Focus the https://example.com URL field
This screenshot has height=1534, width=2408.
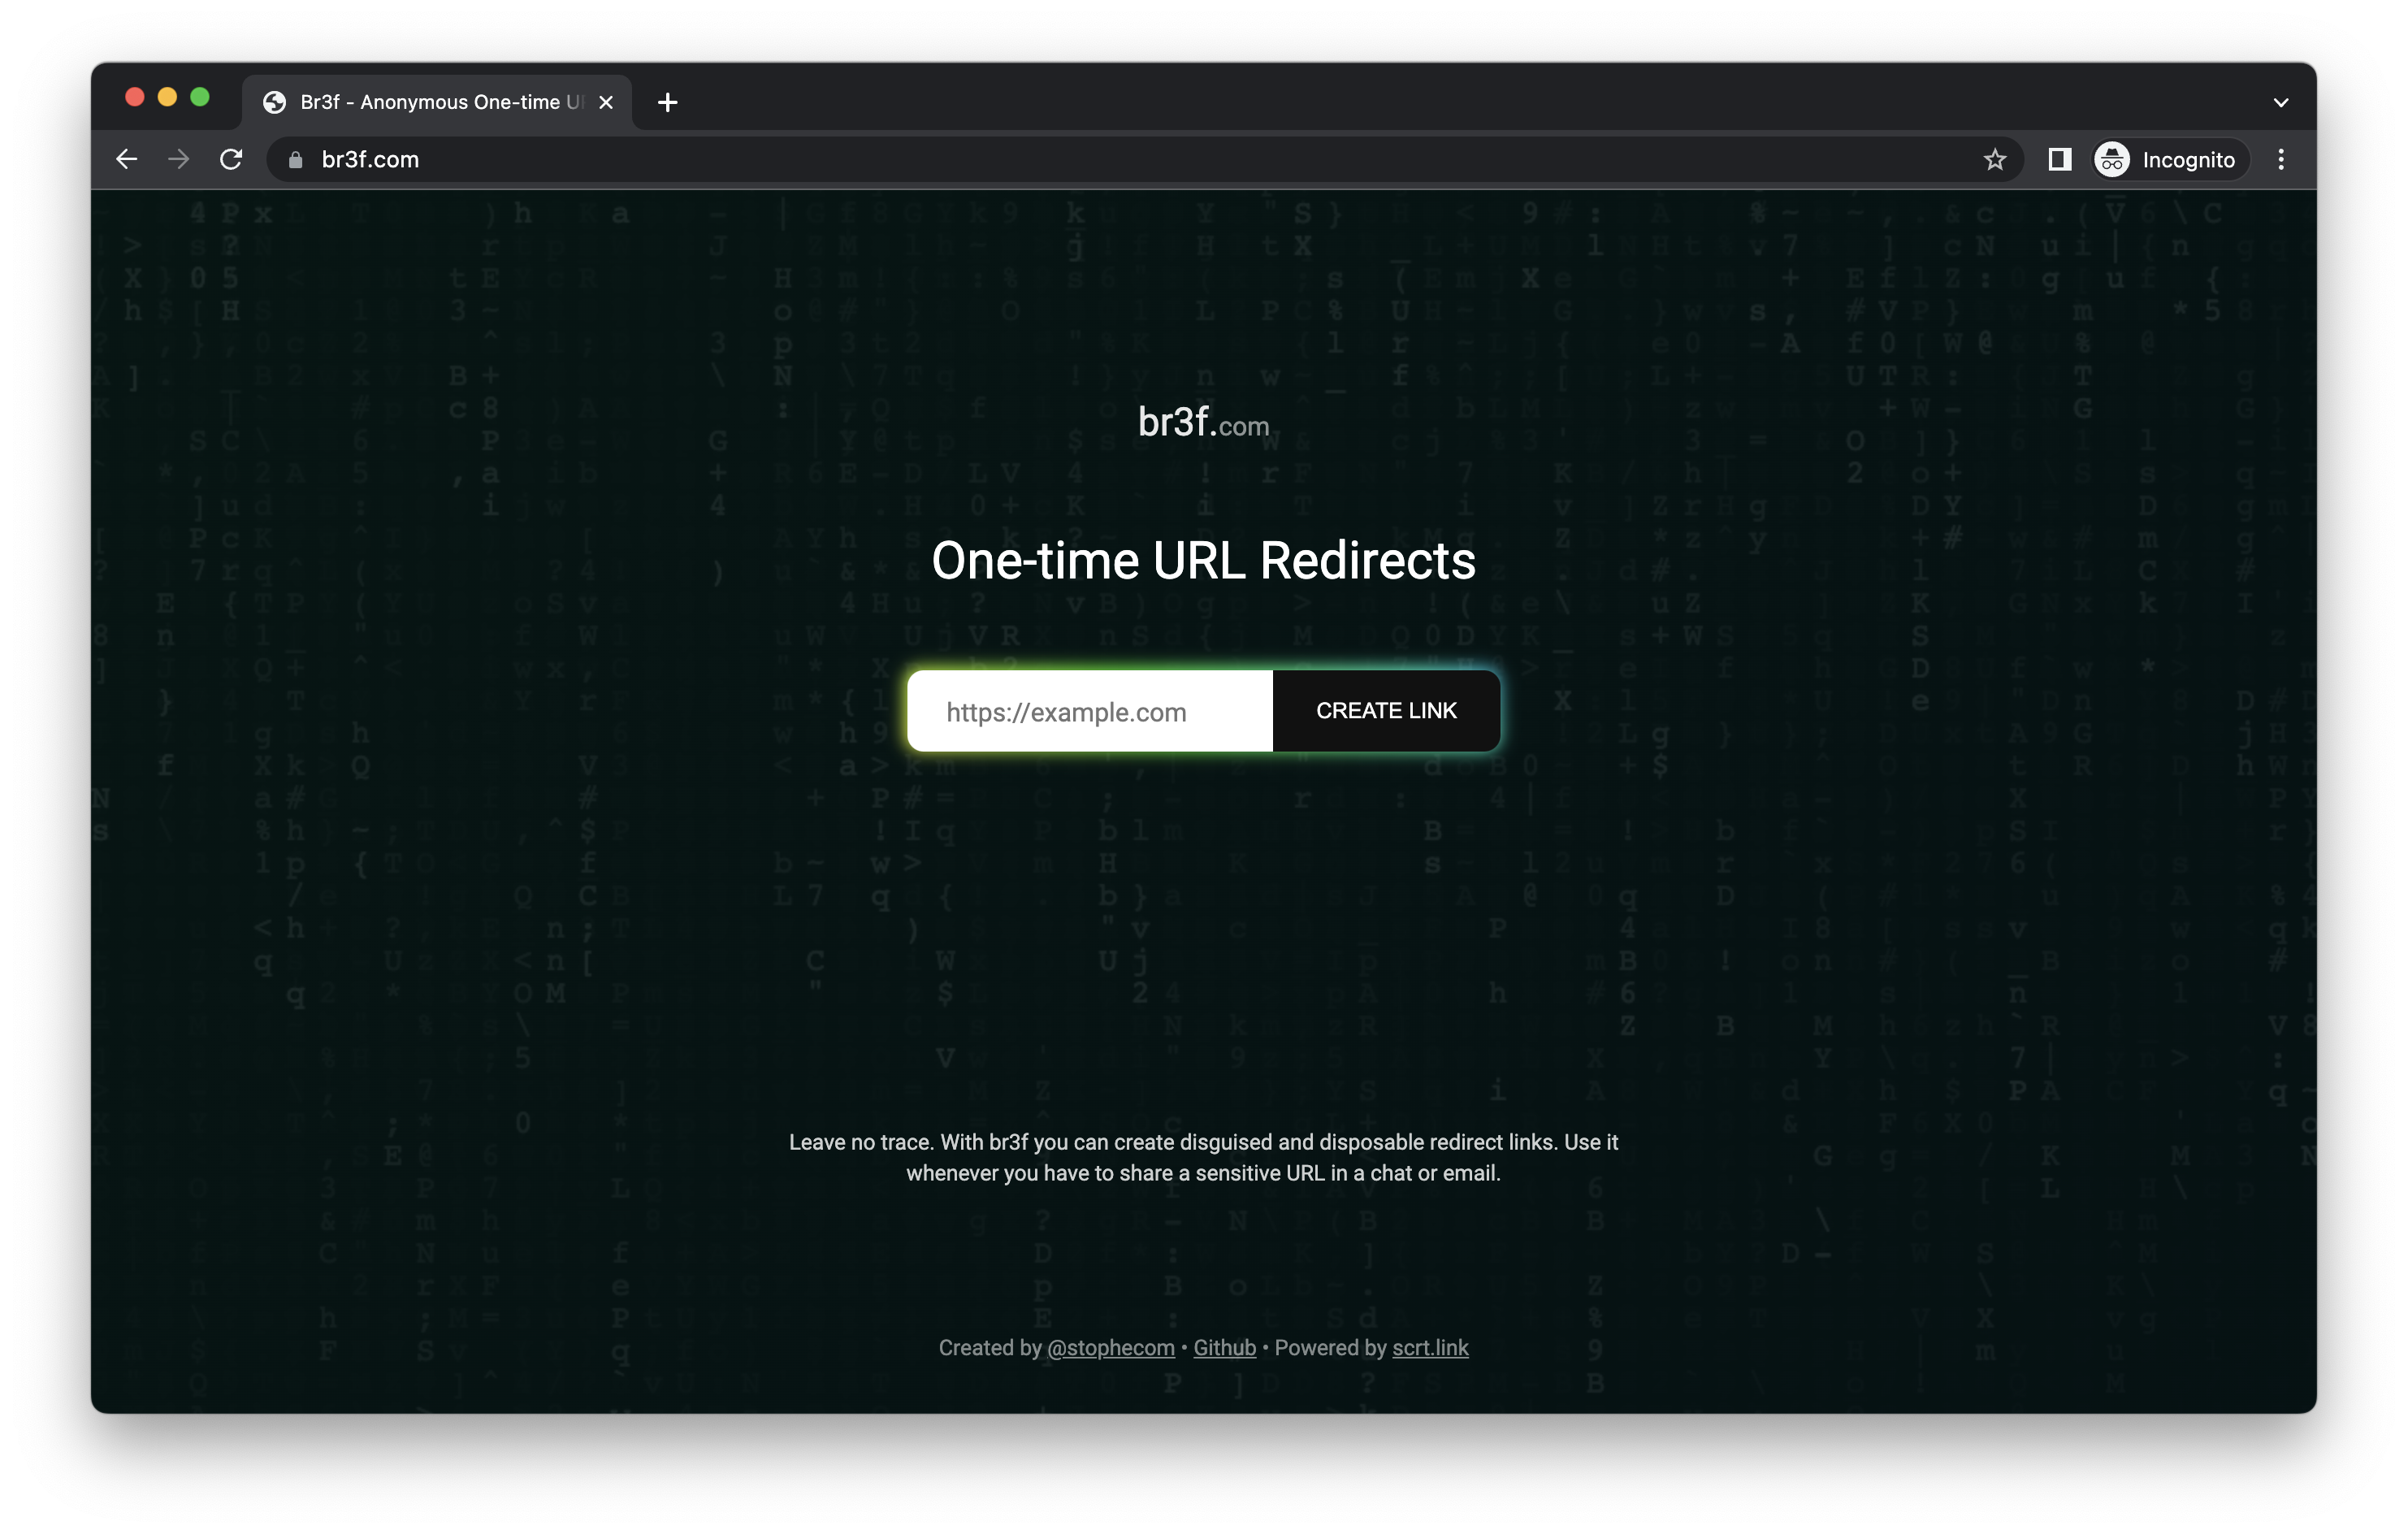[x=1089, y=711]
